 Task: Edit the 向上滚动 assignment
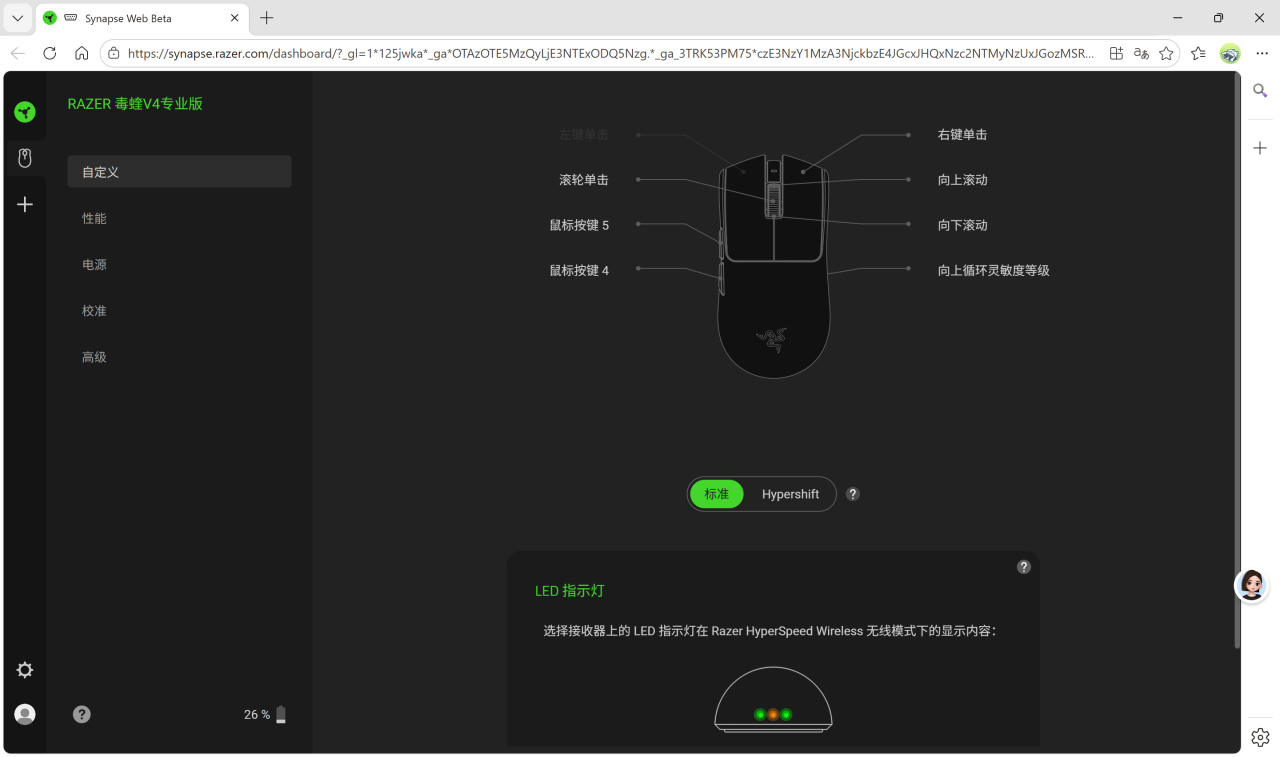962,180
